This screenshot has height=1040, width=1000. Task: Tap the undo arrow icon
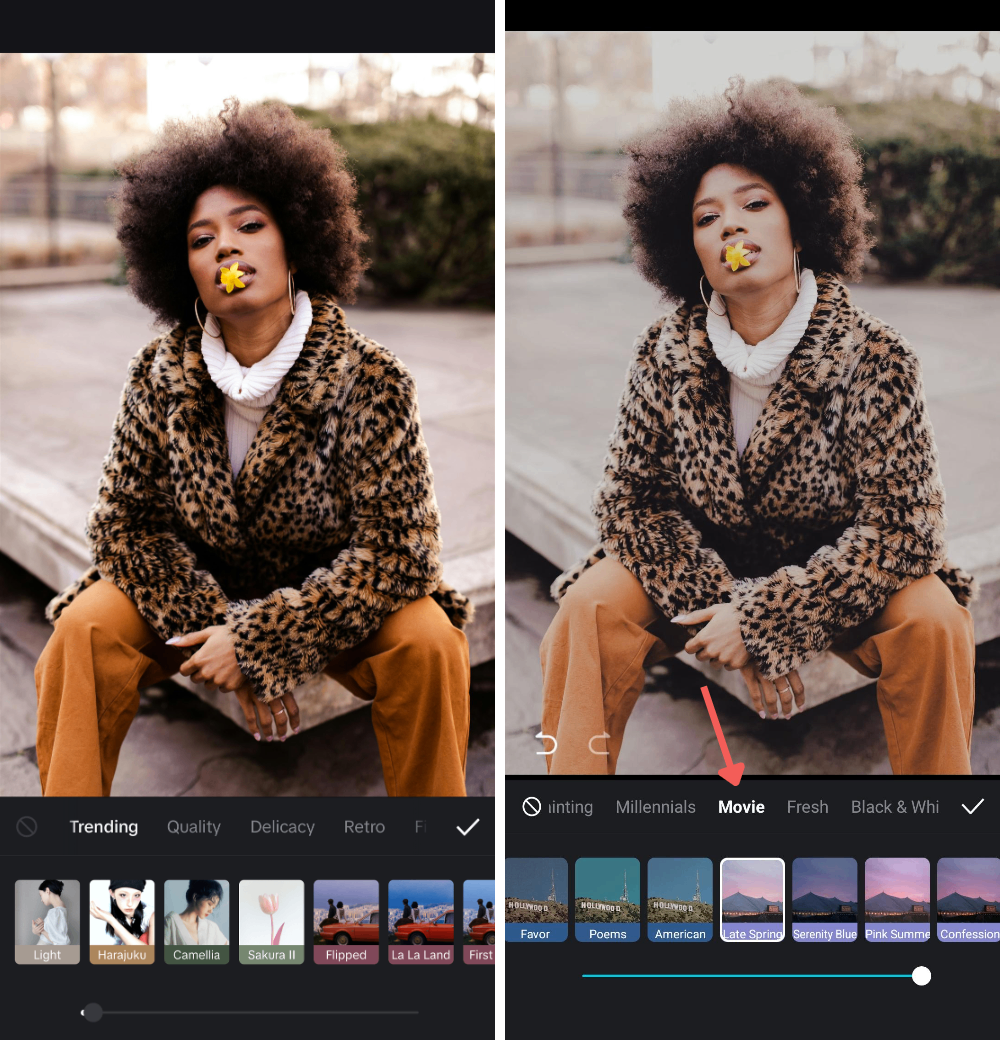coord(546,744)
